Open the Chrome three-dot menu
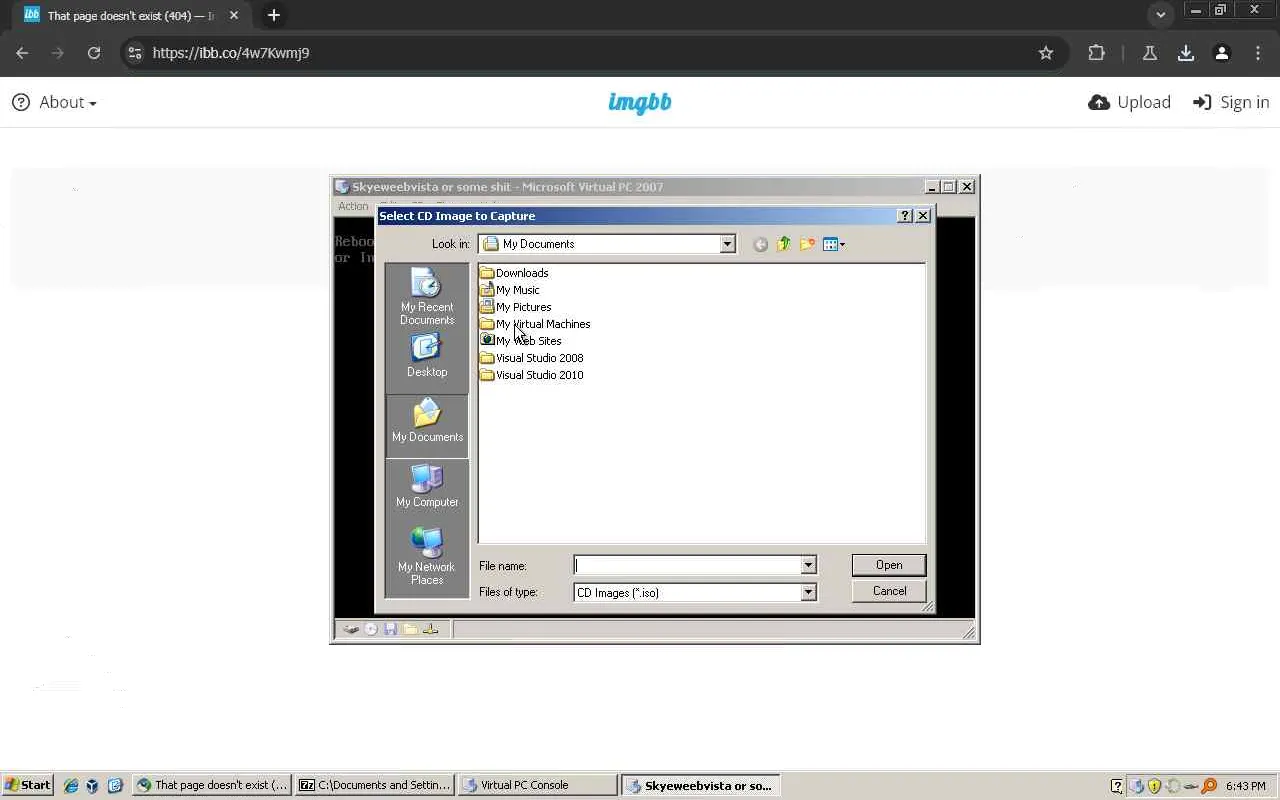1280x800 pixels. point(1258,53)
